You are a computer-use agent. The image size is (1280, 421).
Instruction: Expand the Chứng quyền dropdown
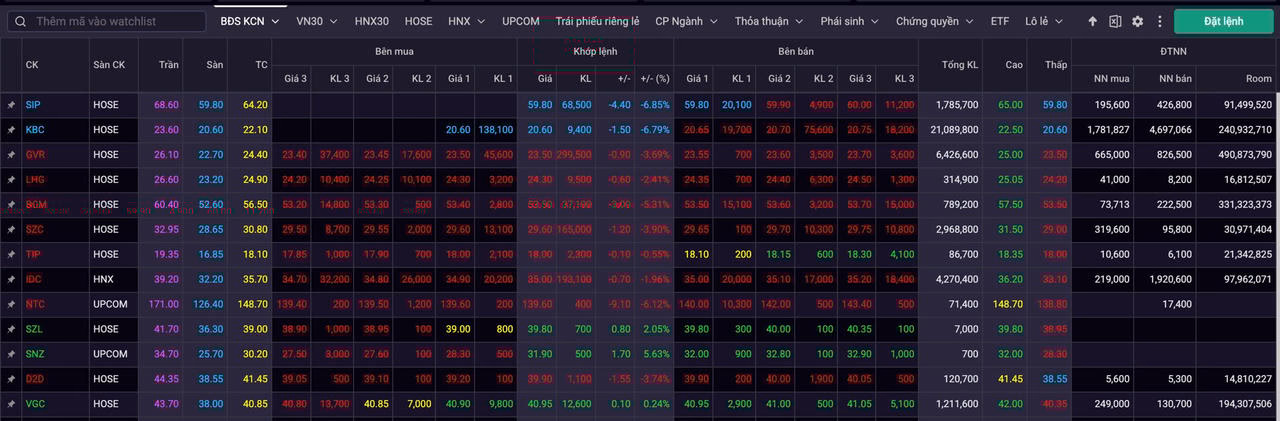point(933,21)
